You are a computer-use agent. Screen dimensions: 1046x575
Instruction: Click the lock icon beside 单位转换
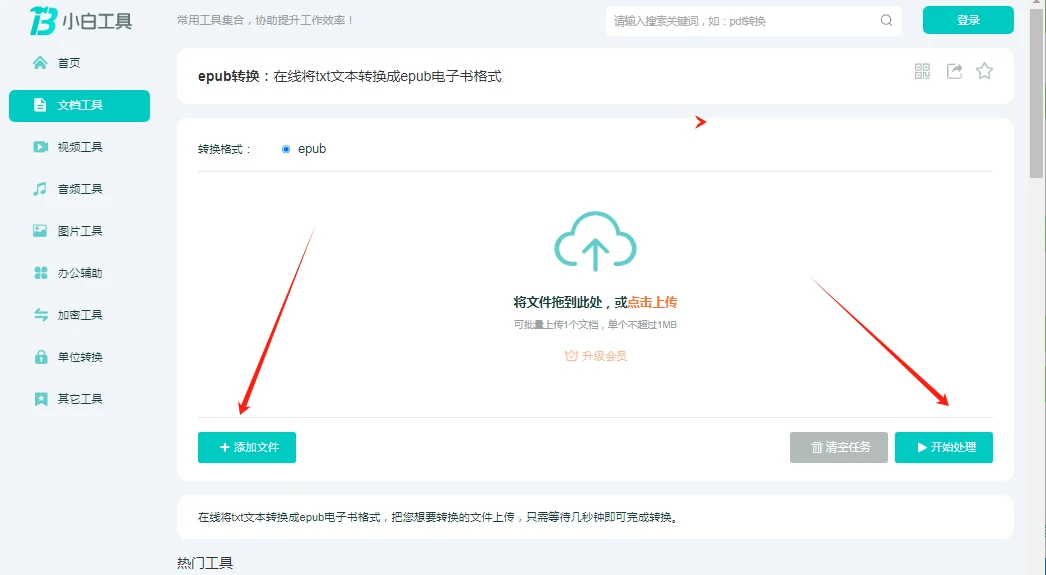point(41,357)
